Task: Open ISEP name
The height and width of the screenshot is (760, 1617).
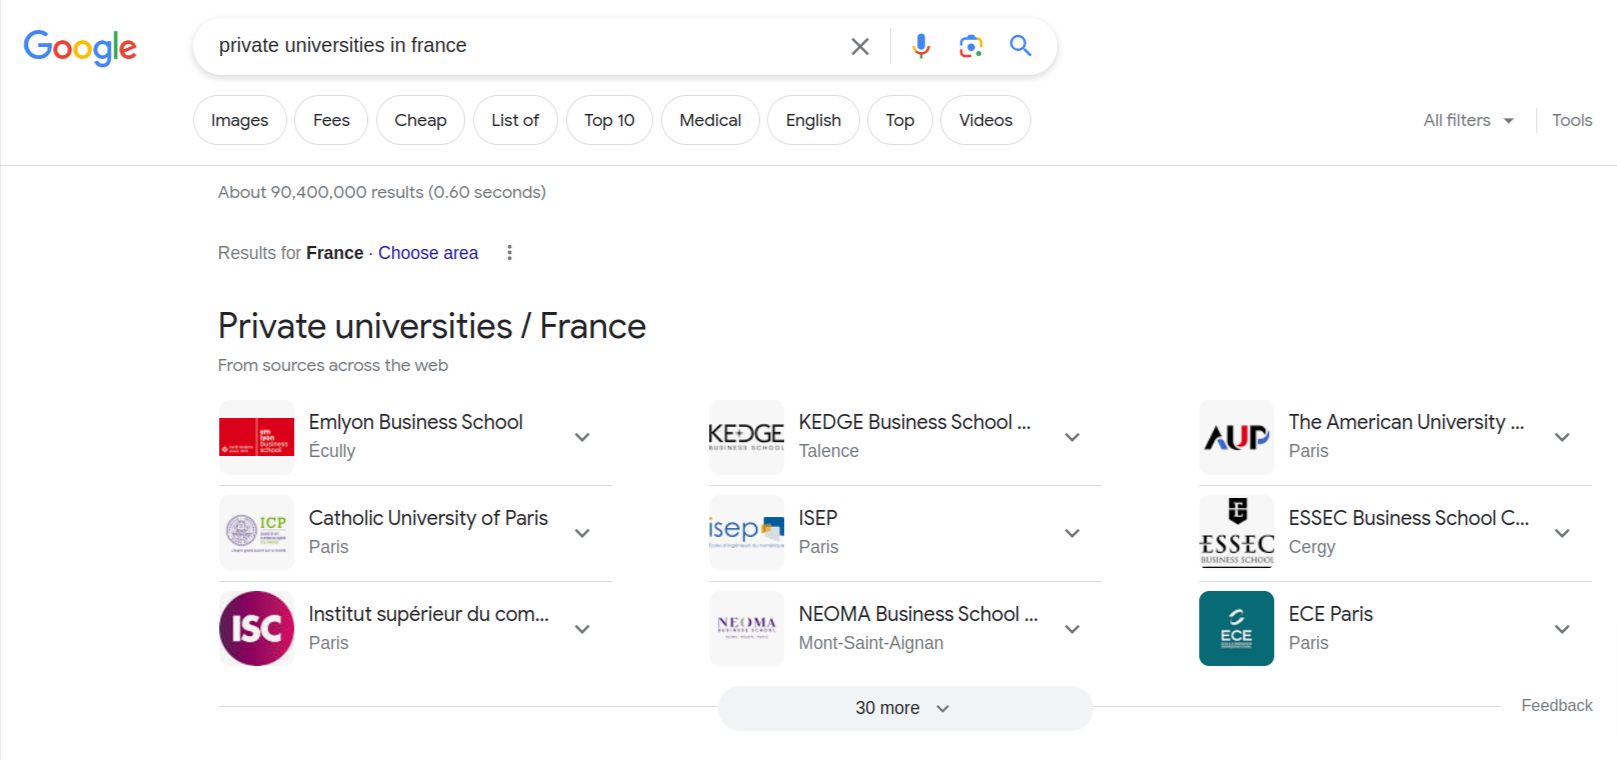Action: point(818,518)
